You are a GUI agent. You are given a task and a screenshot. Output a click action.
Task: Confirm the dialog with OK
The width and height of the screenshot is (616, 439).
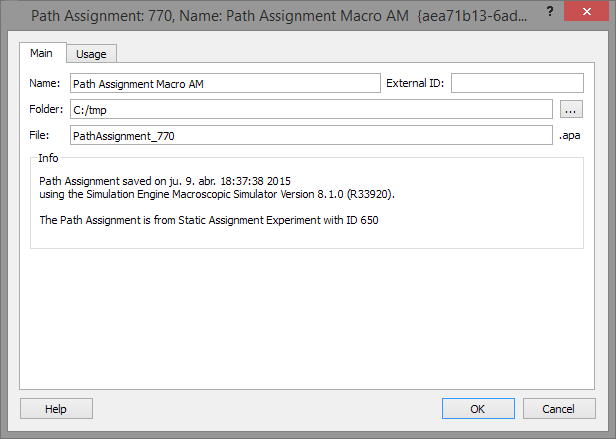pyautogui.click(x=478, y=409)
